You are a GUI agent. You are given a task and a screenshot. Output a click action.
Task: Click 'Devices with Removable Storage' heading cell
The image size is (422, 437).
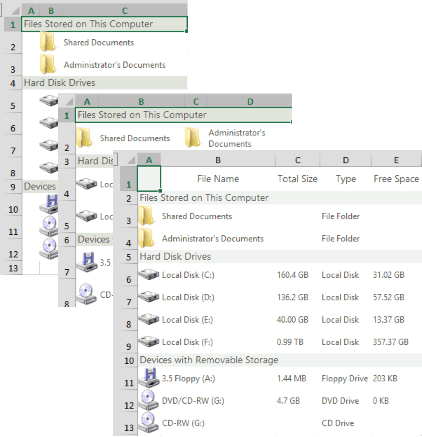pyautogui.click(x=209, y=360)
